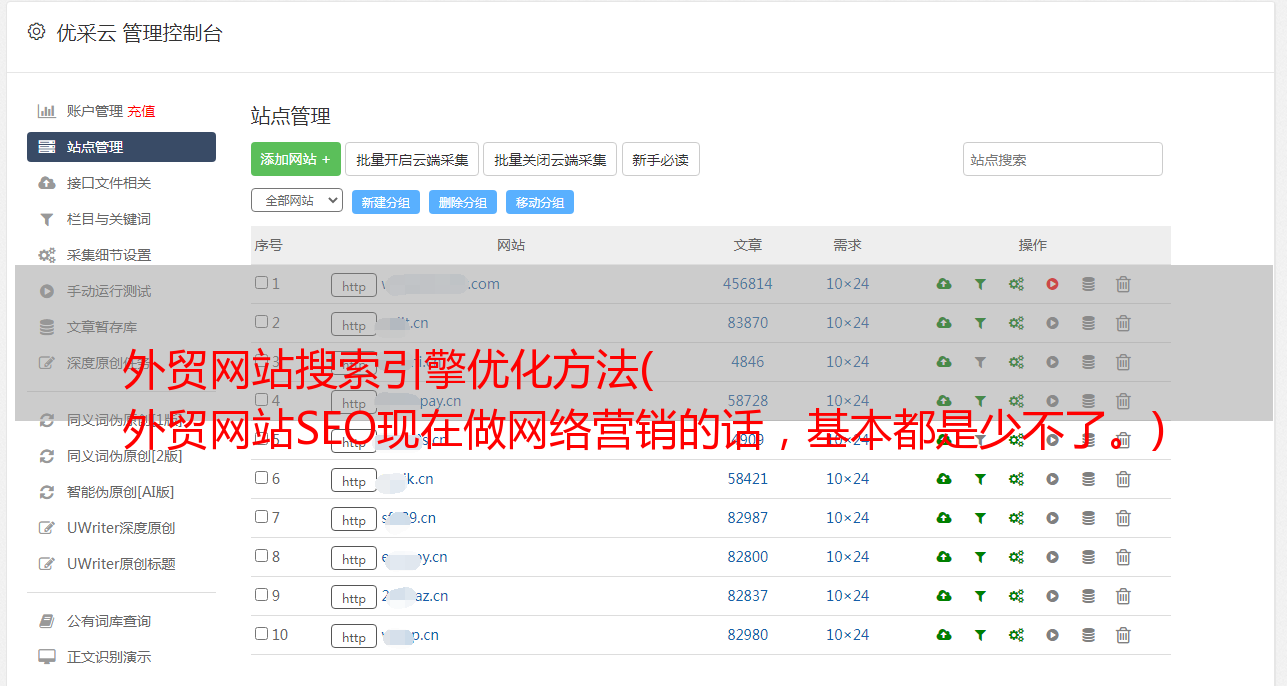The width and height of the screenshot is (1287, 686).
Task: Click the gears icon in row 8
Action: point(1016,557)
